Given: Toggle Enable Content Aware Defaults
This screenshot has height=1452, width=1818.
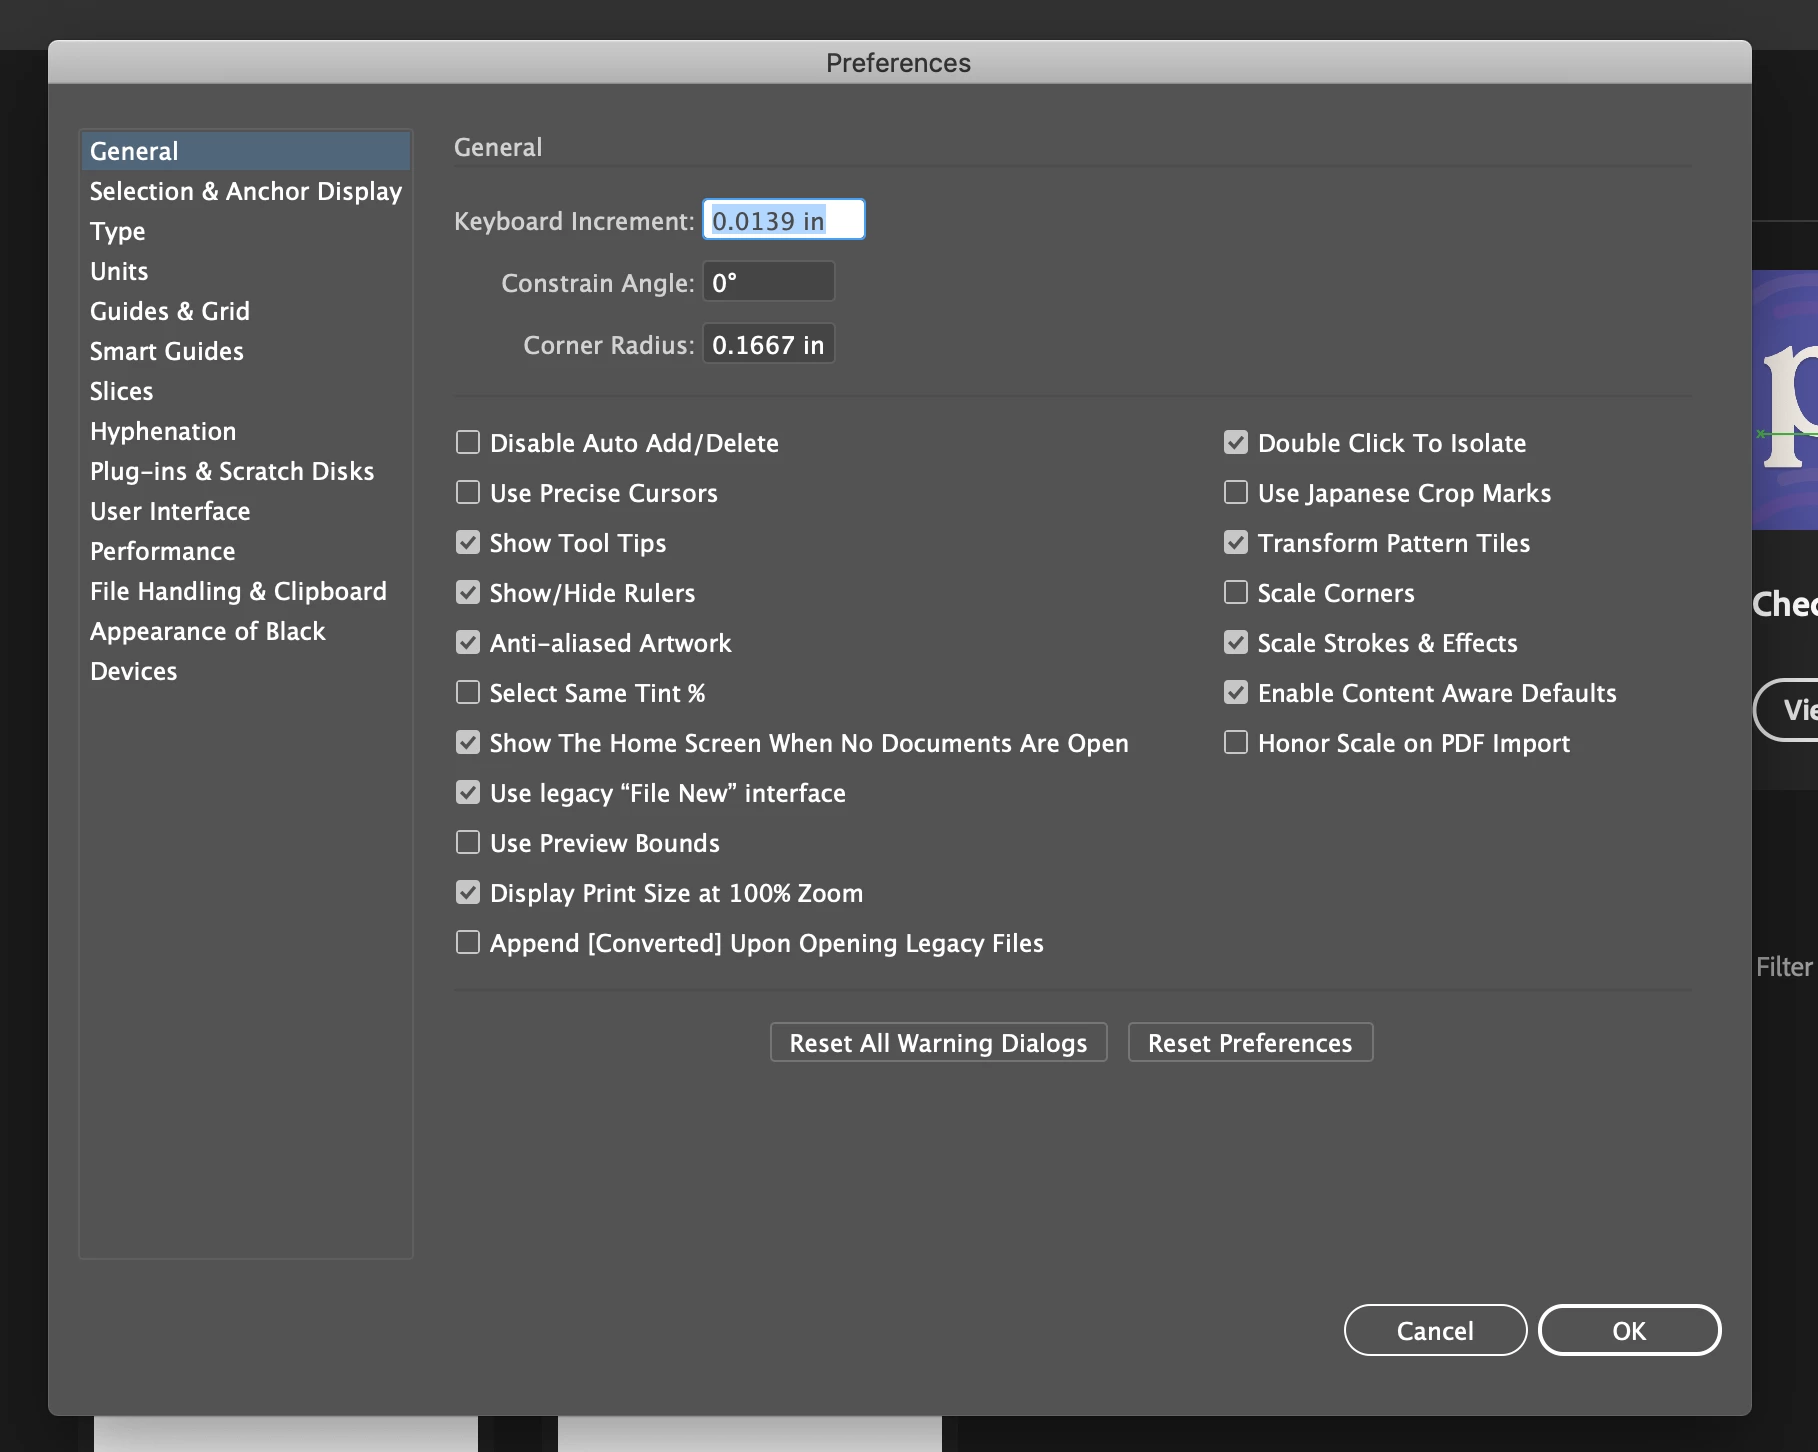Looking at the screenshot, I should (1236, 692).
